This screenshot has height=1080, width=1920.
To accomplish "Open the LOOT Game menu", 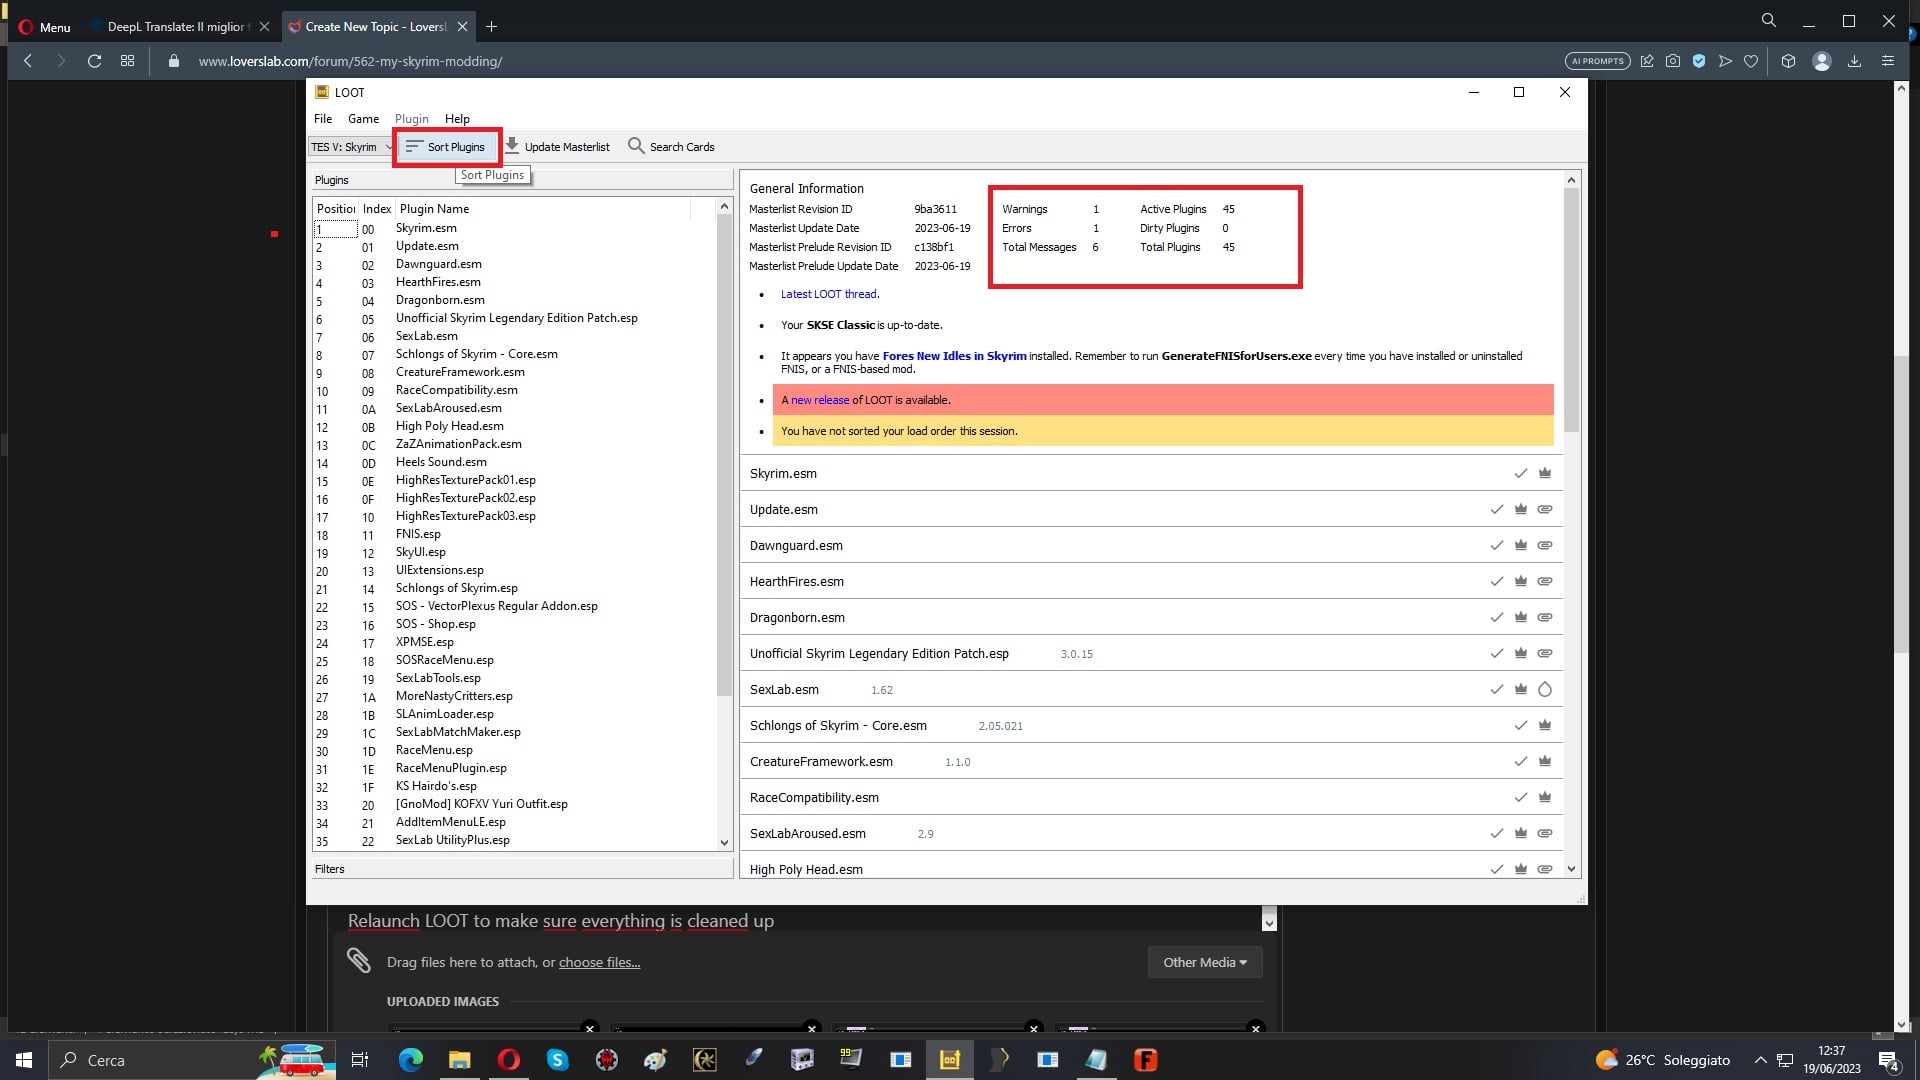I will pyautogui.click(x=363, y=119).
